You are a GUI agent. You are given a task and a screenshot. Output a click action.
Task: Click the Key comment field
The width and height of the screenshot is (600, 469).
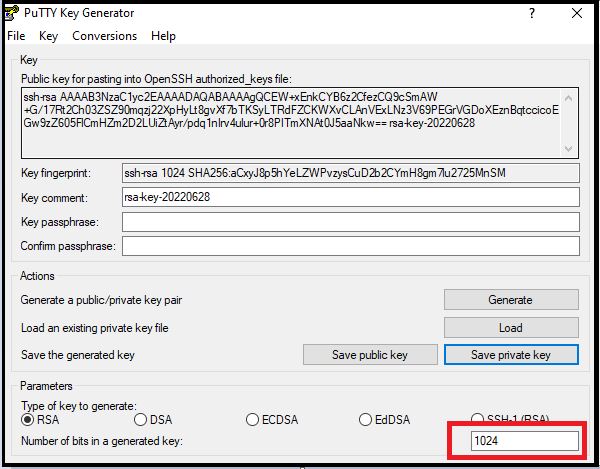351,197
